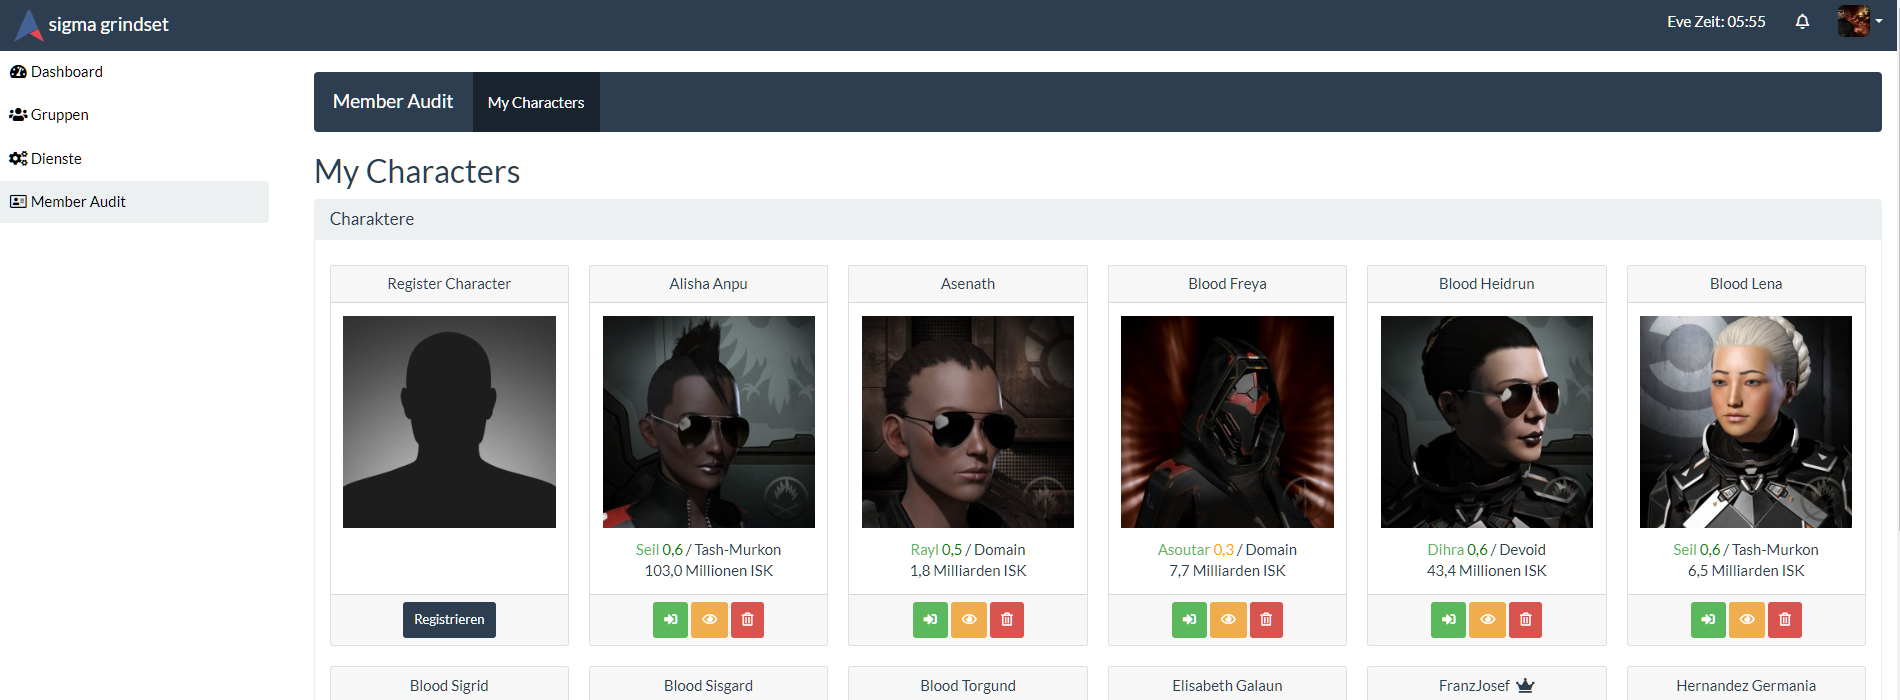Viewport: 1900px width, 700px height.
Task: Click the Seil system link under Alisha Anpu
Action: pos(647,550)
